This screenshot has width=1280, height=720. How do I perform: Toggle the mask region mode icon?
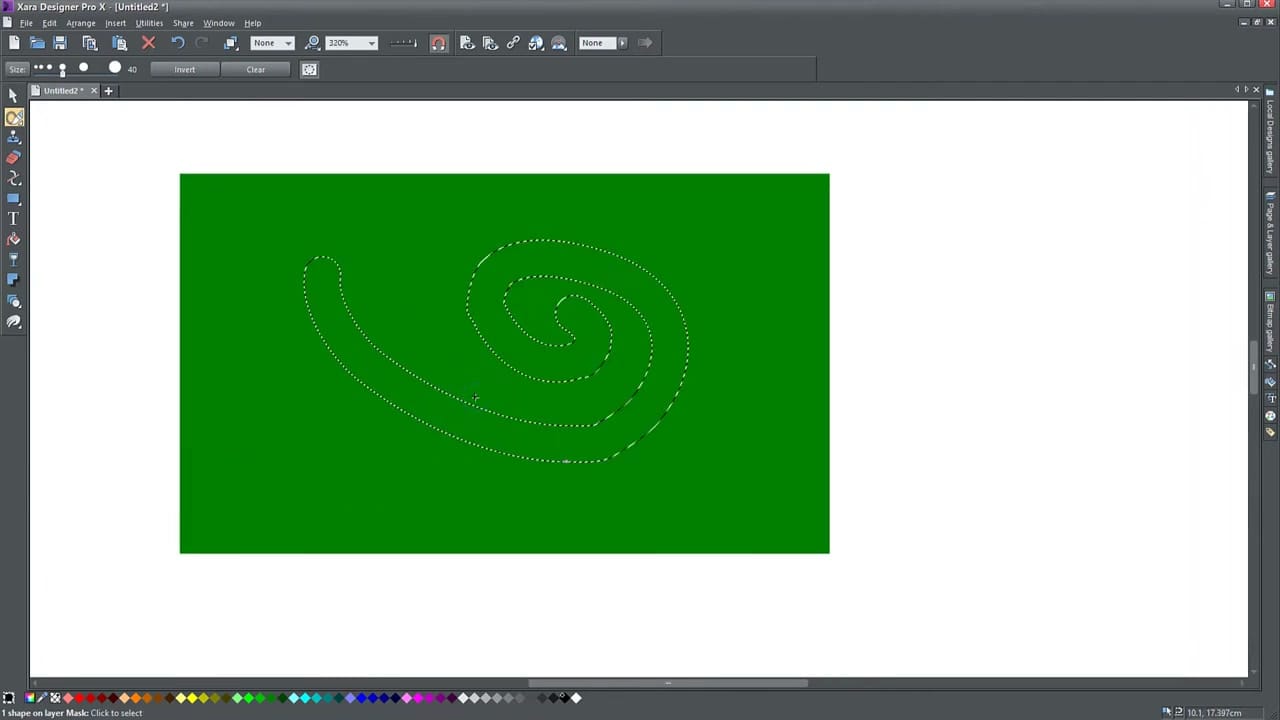coord(309,69)
